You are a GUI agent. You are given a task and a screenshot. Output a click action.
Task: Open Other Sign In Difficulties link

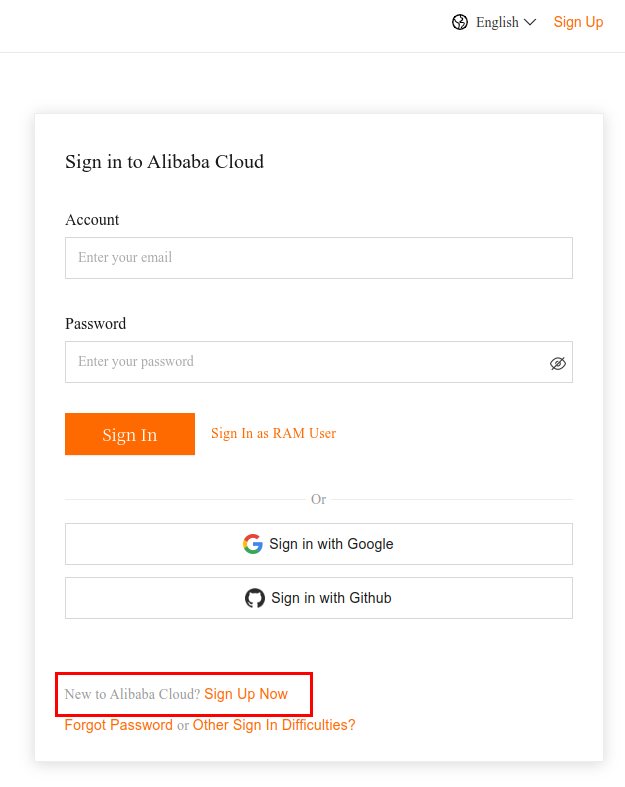(x=274, y=725)
